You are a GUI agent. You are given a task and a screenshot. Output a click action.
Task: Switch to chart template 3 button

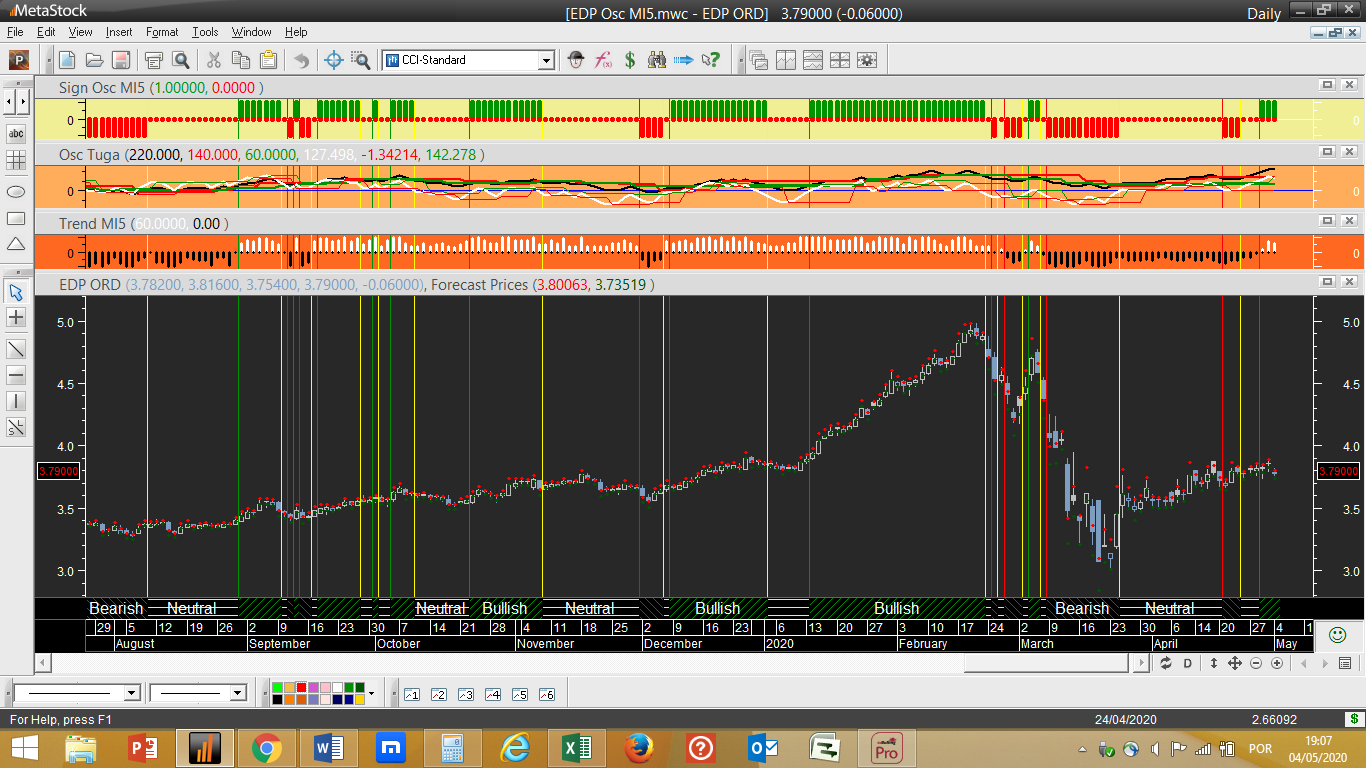point(465,694)
